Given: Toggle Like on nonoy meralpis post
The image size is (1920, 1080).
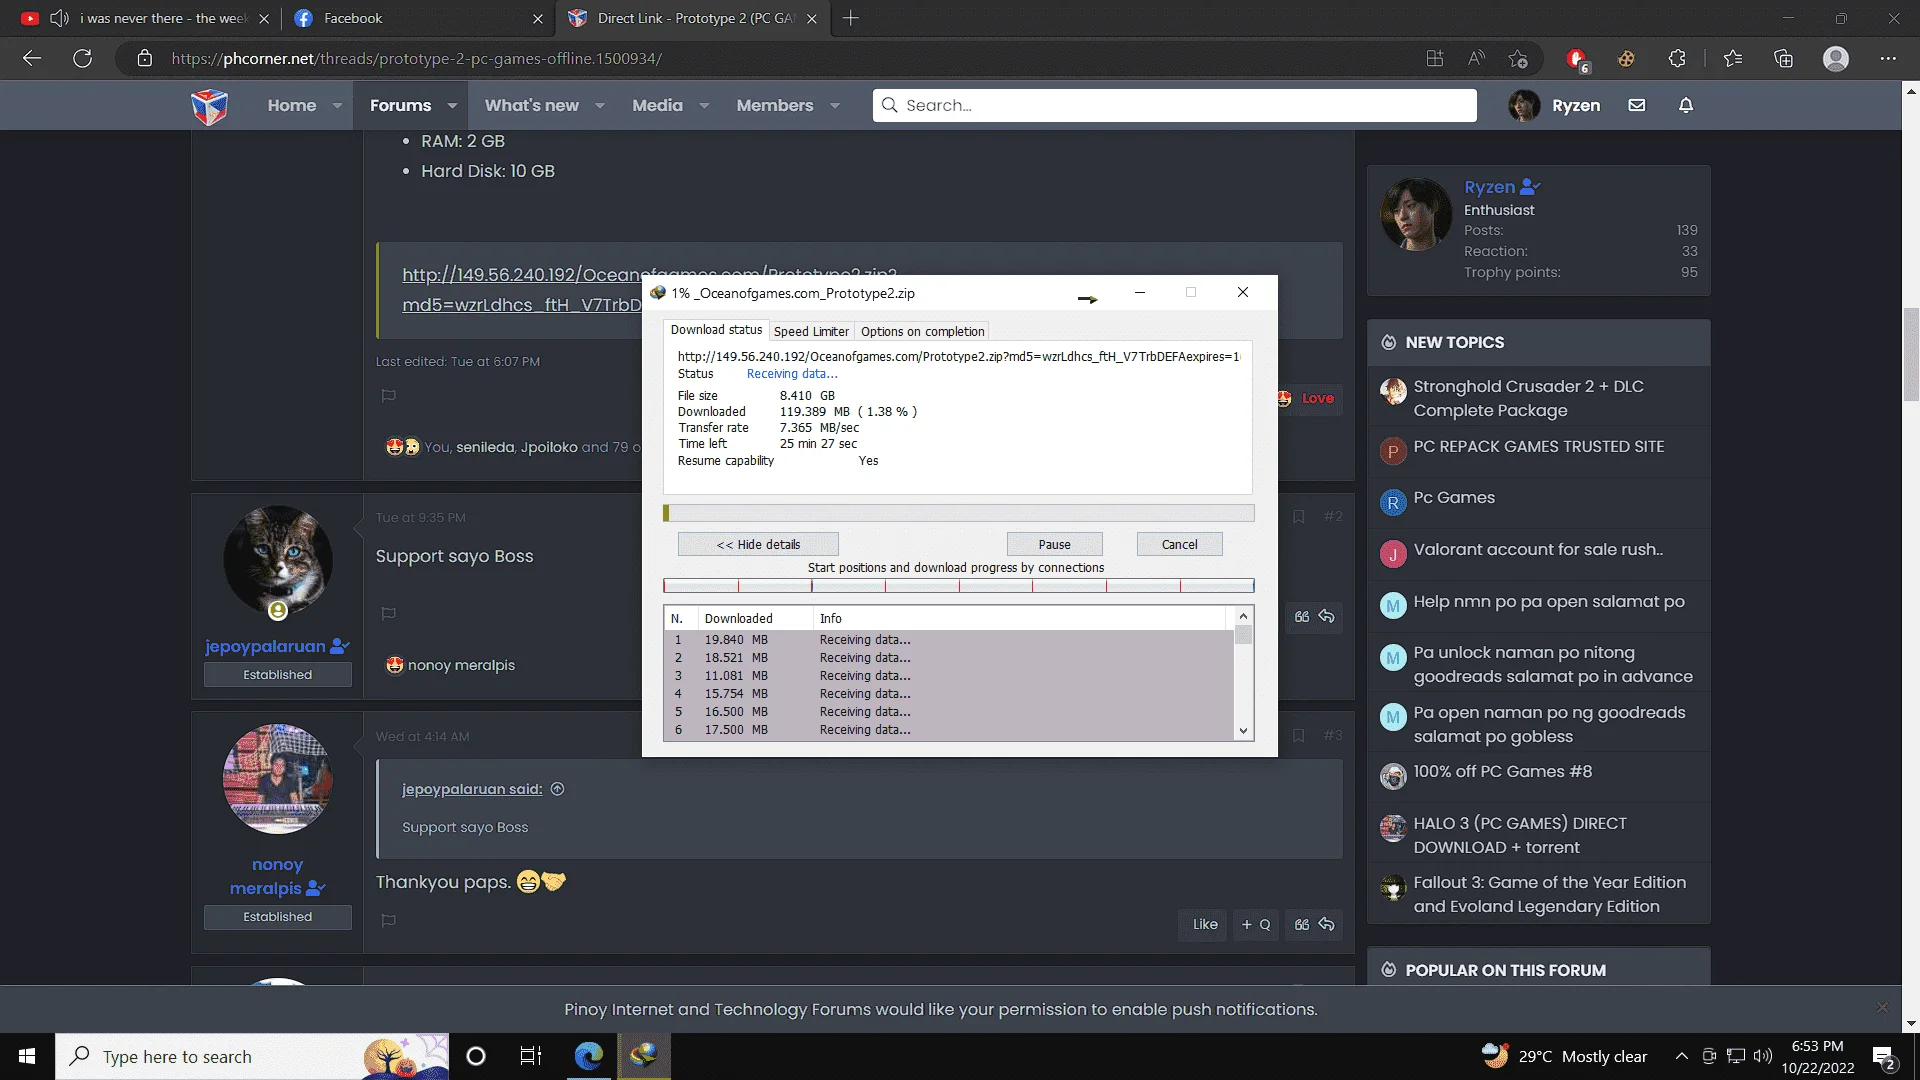Looking at the screenshot, I should [x=1204, y=924].
